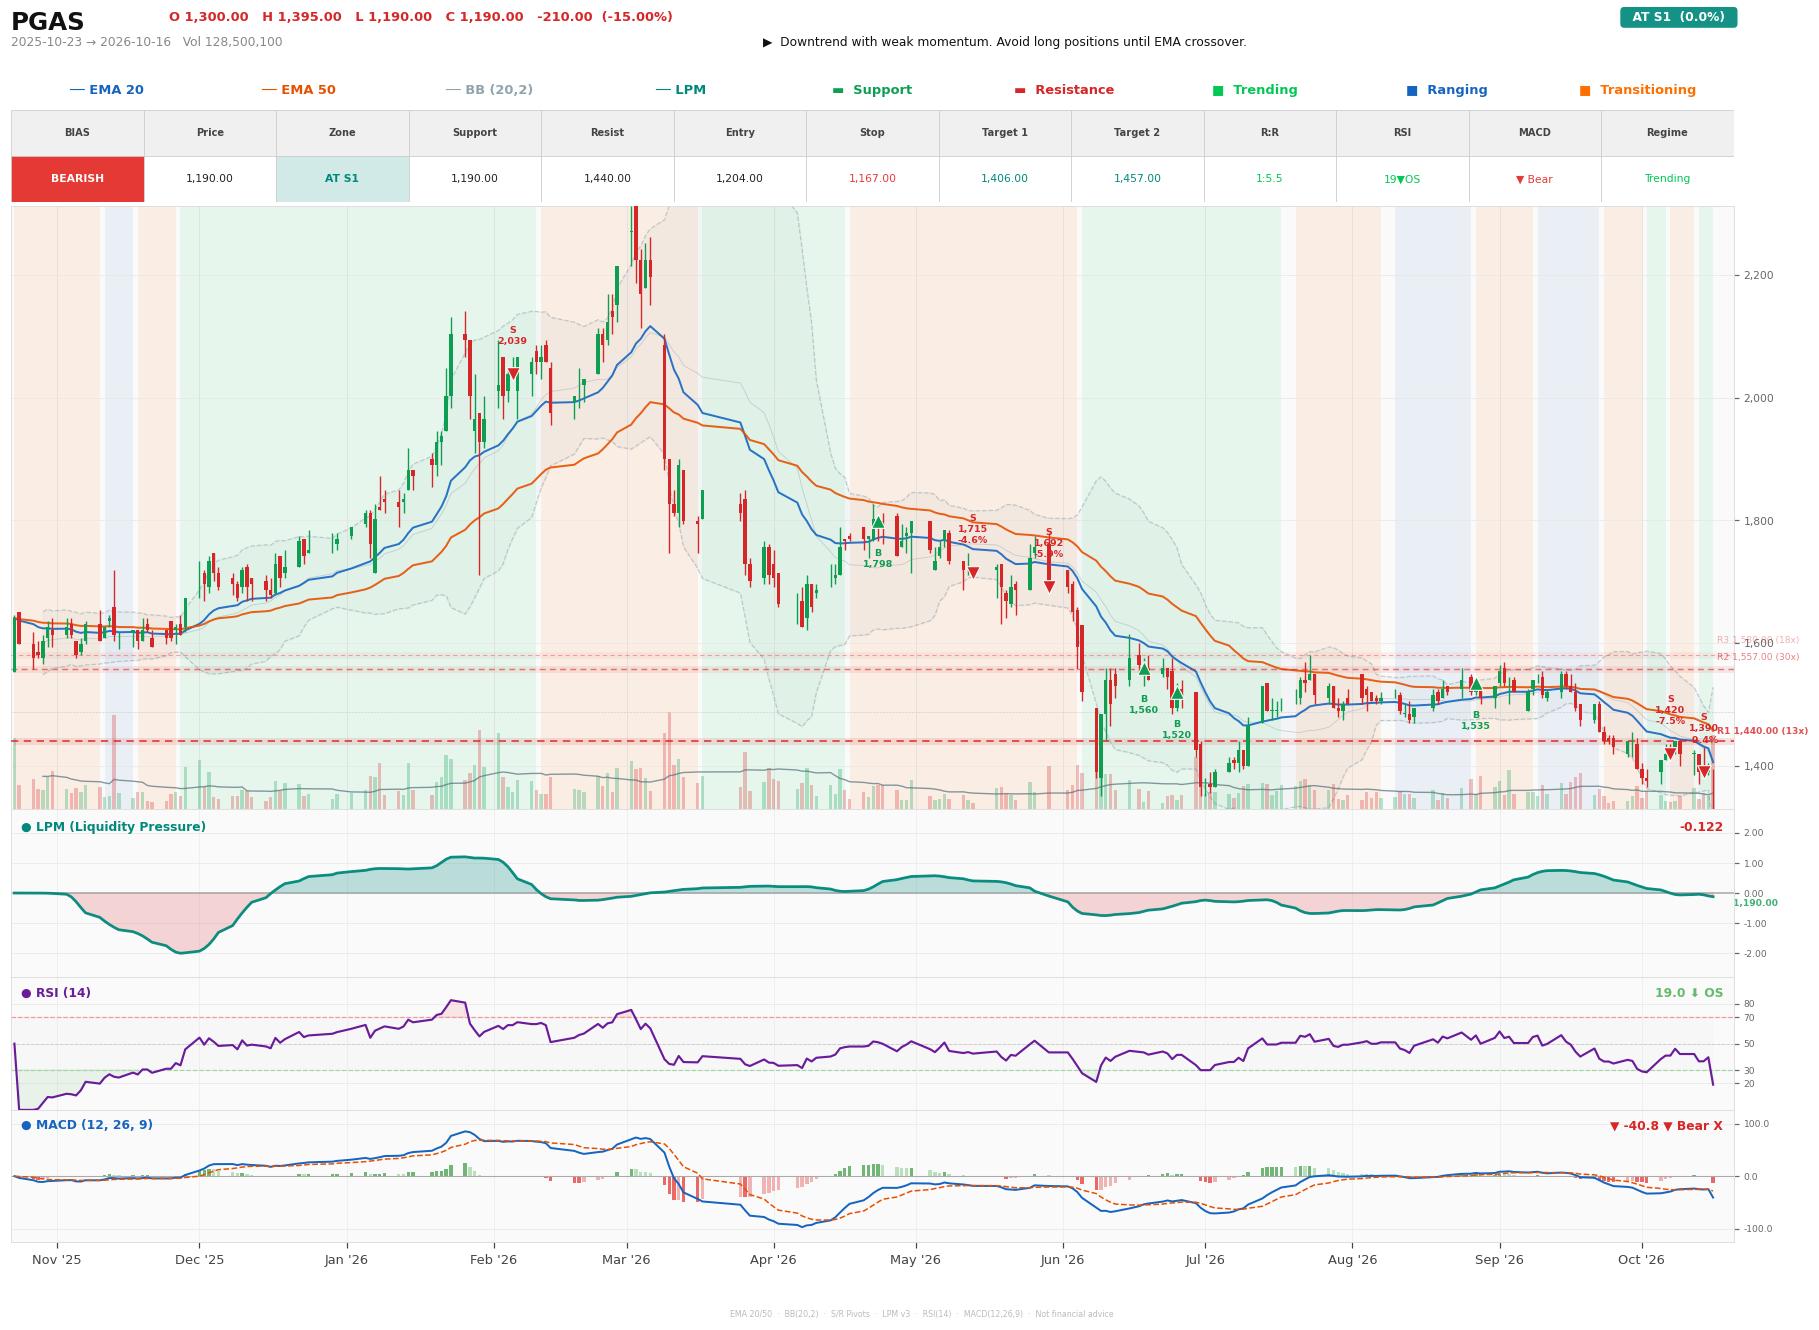1819x1330 pixels.
Task: Click the -40.8 Bear X MACD reading
Action: 1666,1126
